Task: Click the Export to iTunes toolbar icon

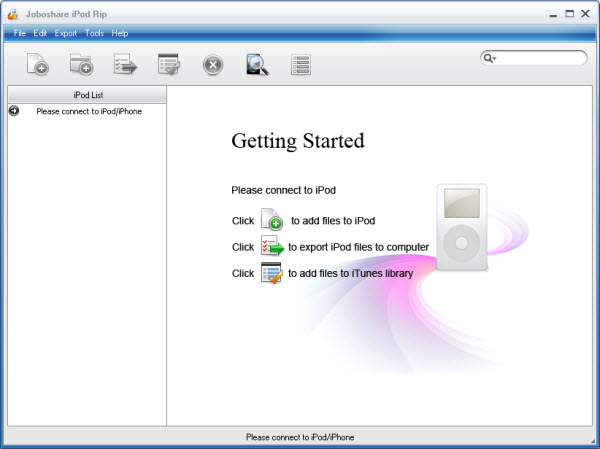Action: 169,65
